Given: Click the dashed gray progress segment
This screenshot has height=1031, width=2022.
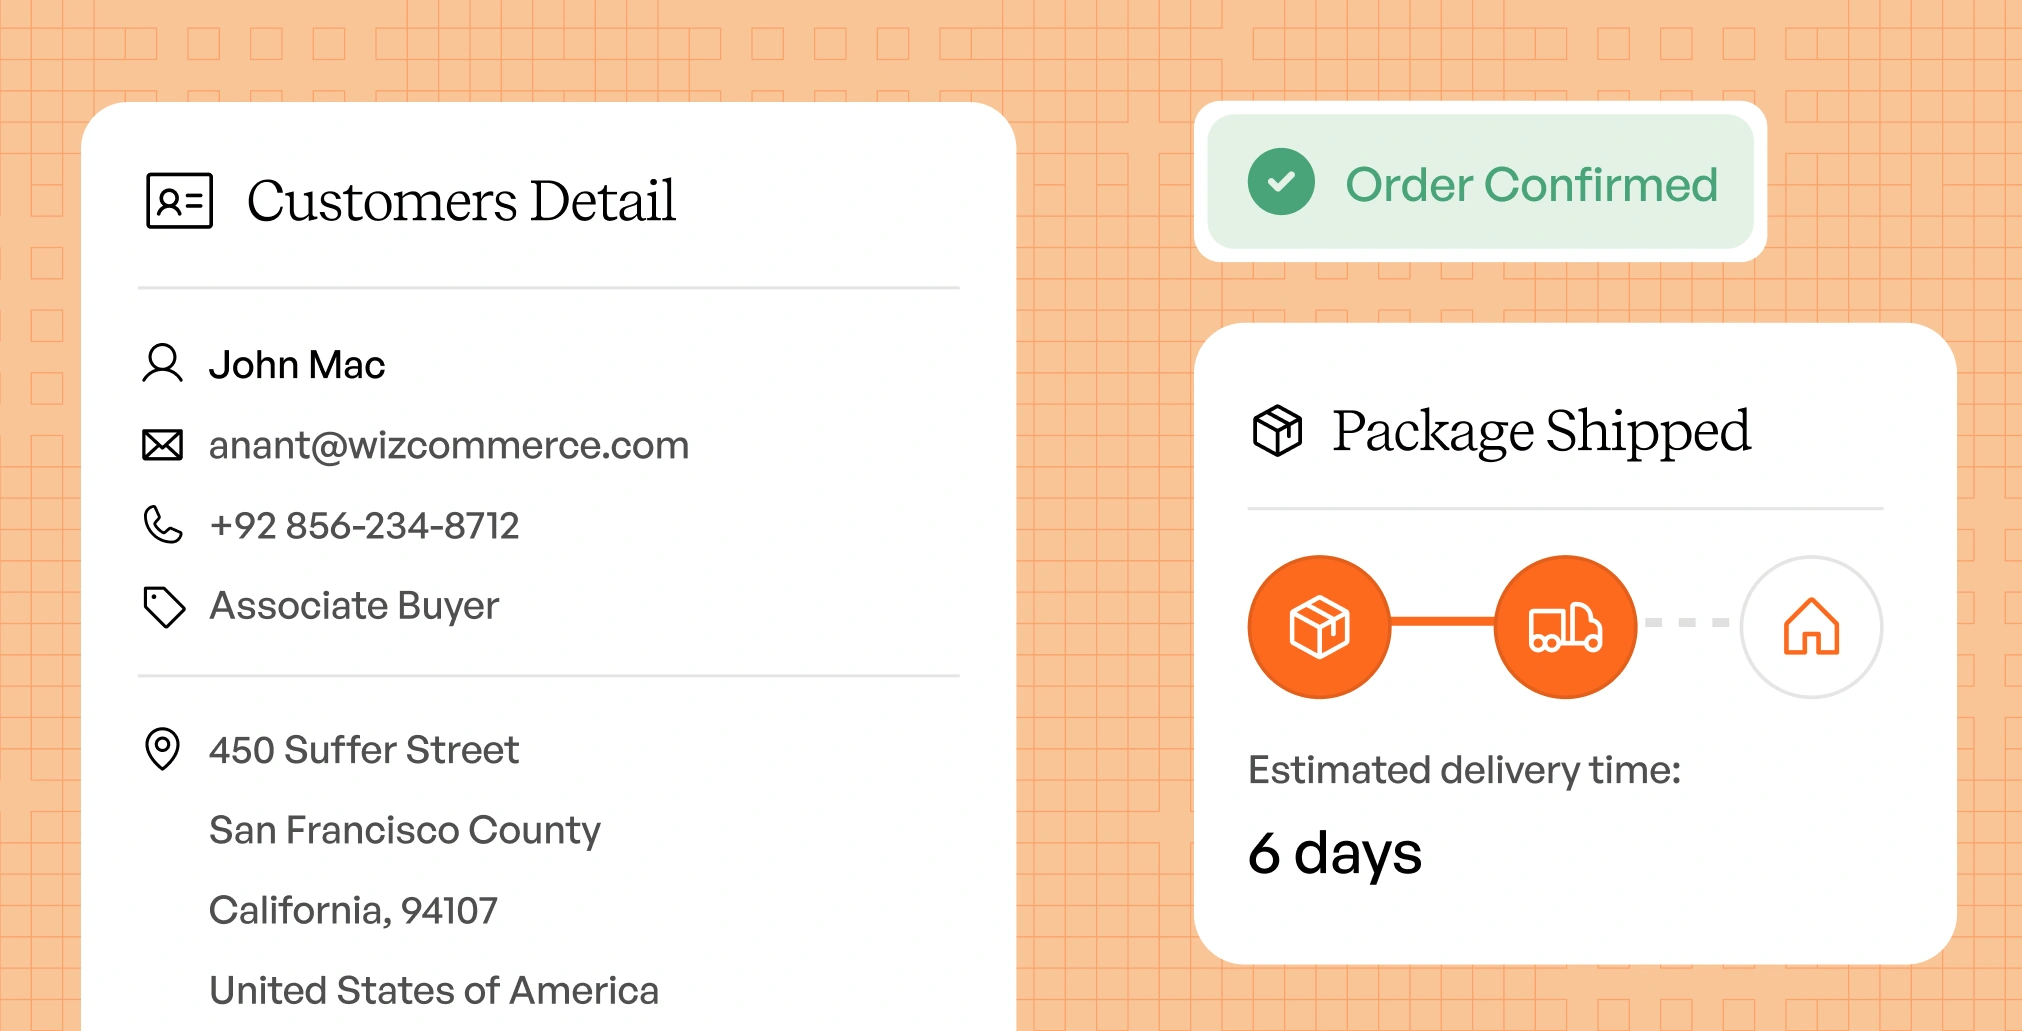Looking at the screenshot, I should tap(1688, 622).
